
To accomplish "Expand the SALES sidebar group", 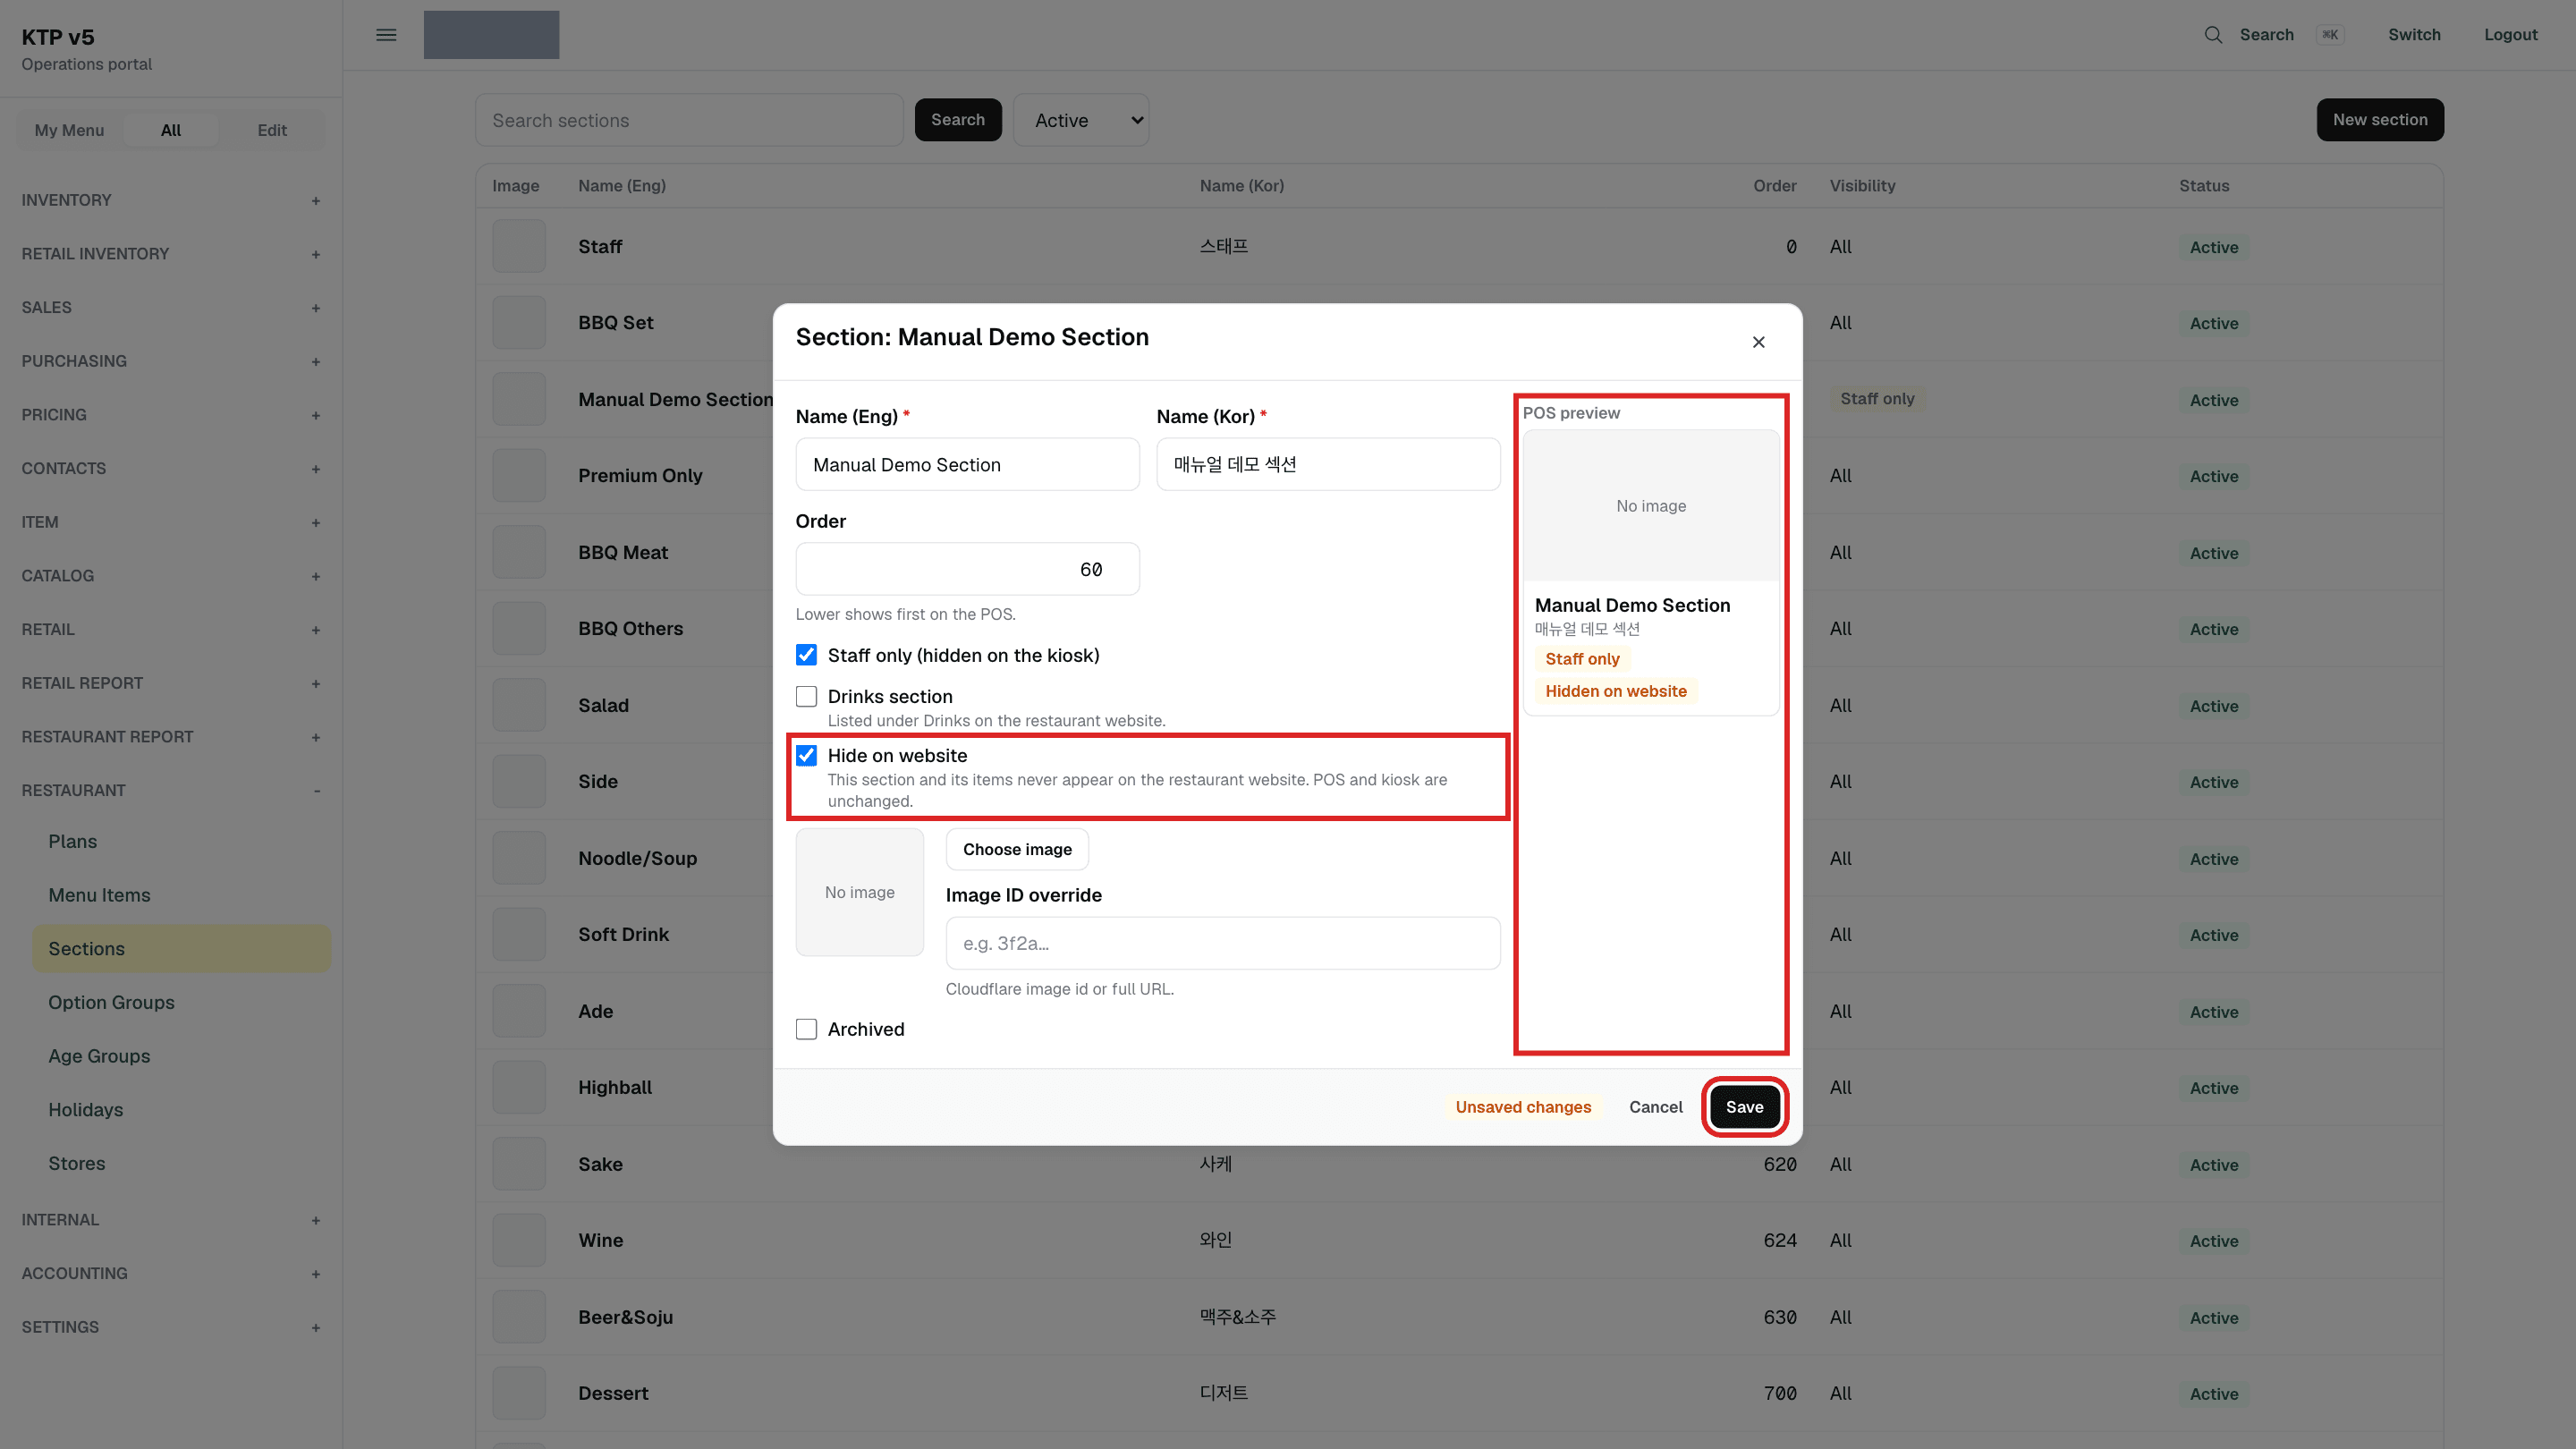I will coord(170,308).
